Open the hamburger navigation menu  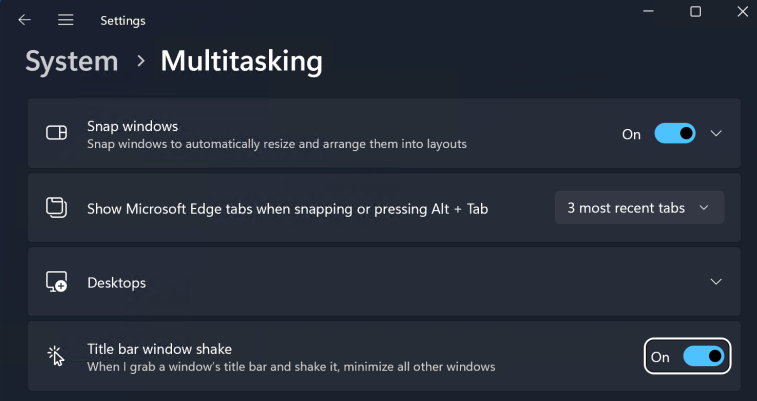coord(66,20)
